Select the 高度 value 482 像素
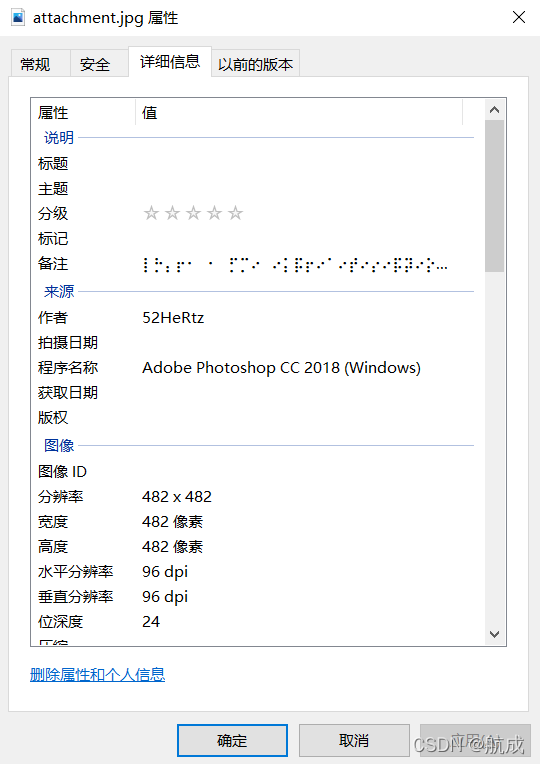The image size is (540, 764). (173, 547)
